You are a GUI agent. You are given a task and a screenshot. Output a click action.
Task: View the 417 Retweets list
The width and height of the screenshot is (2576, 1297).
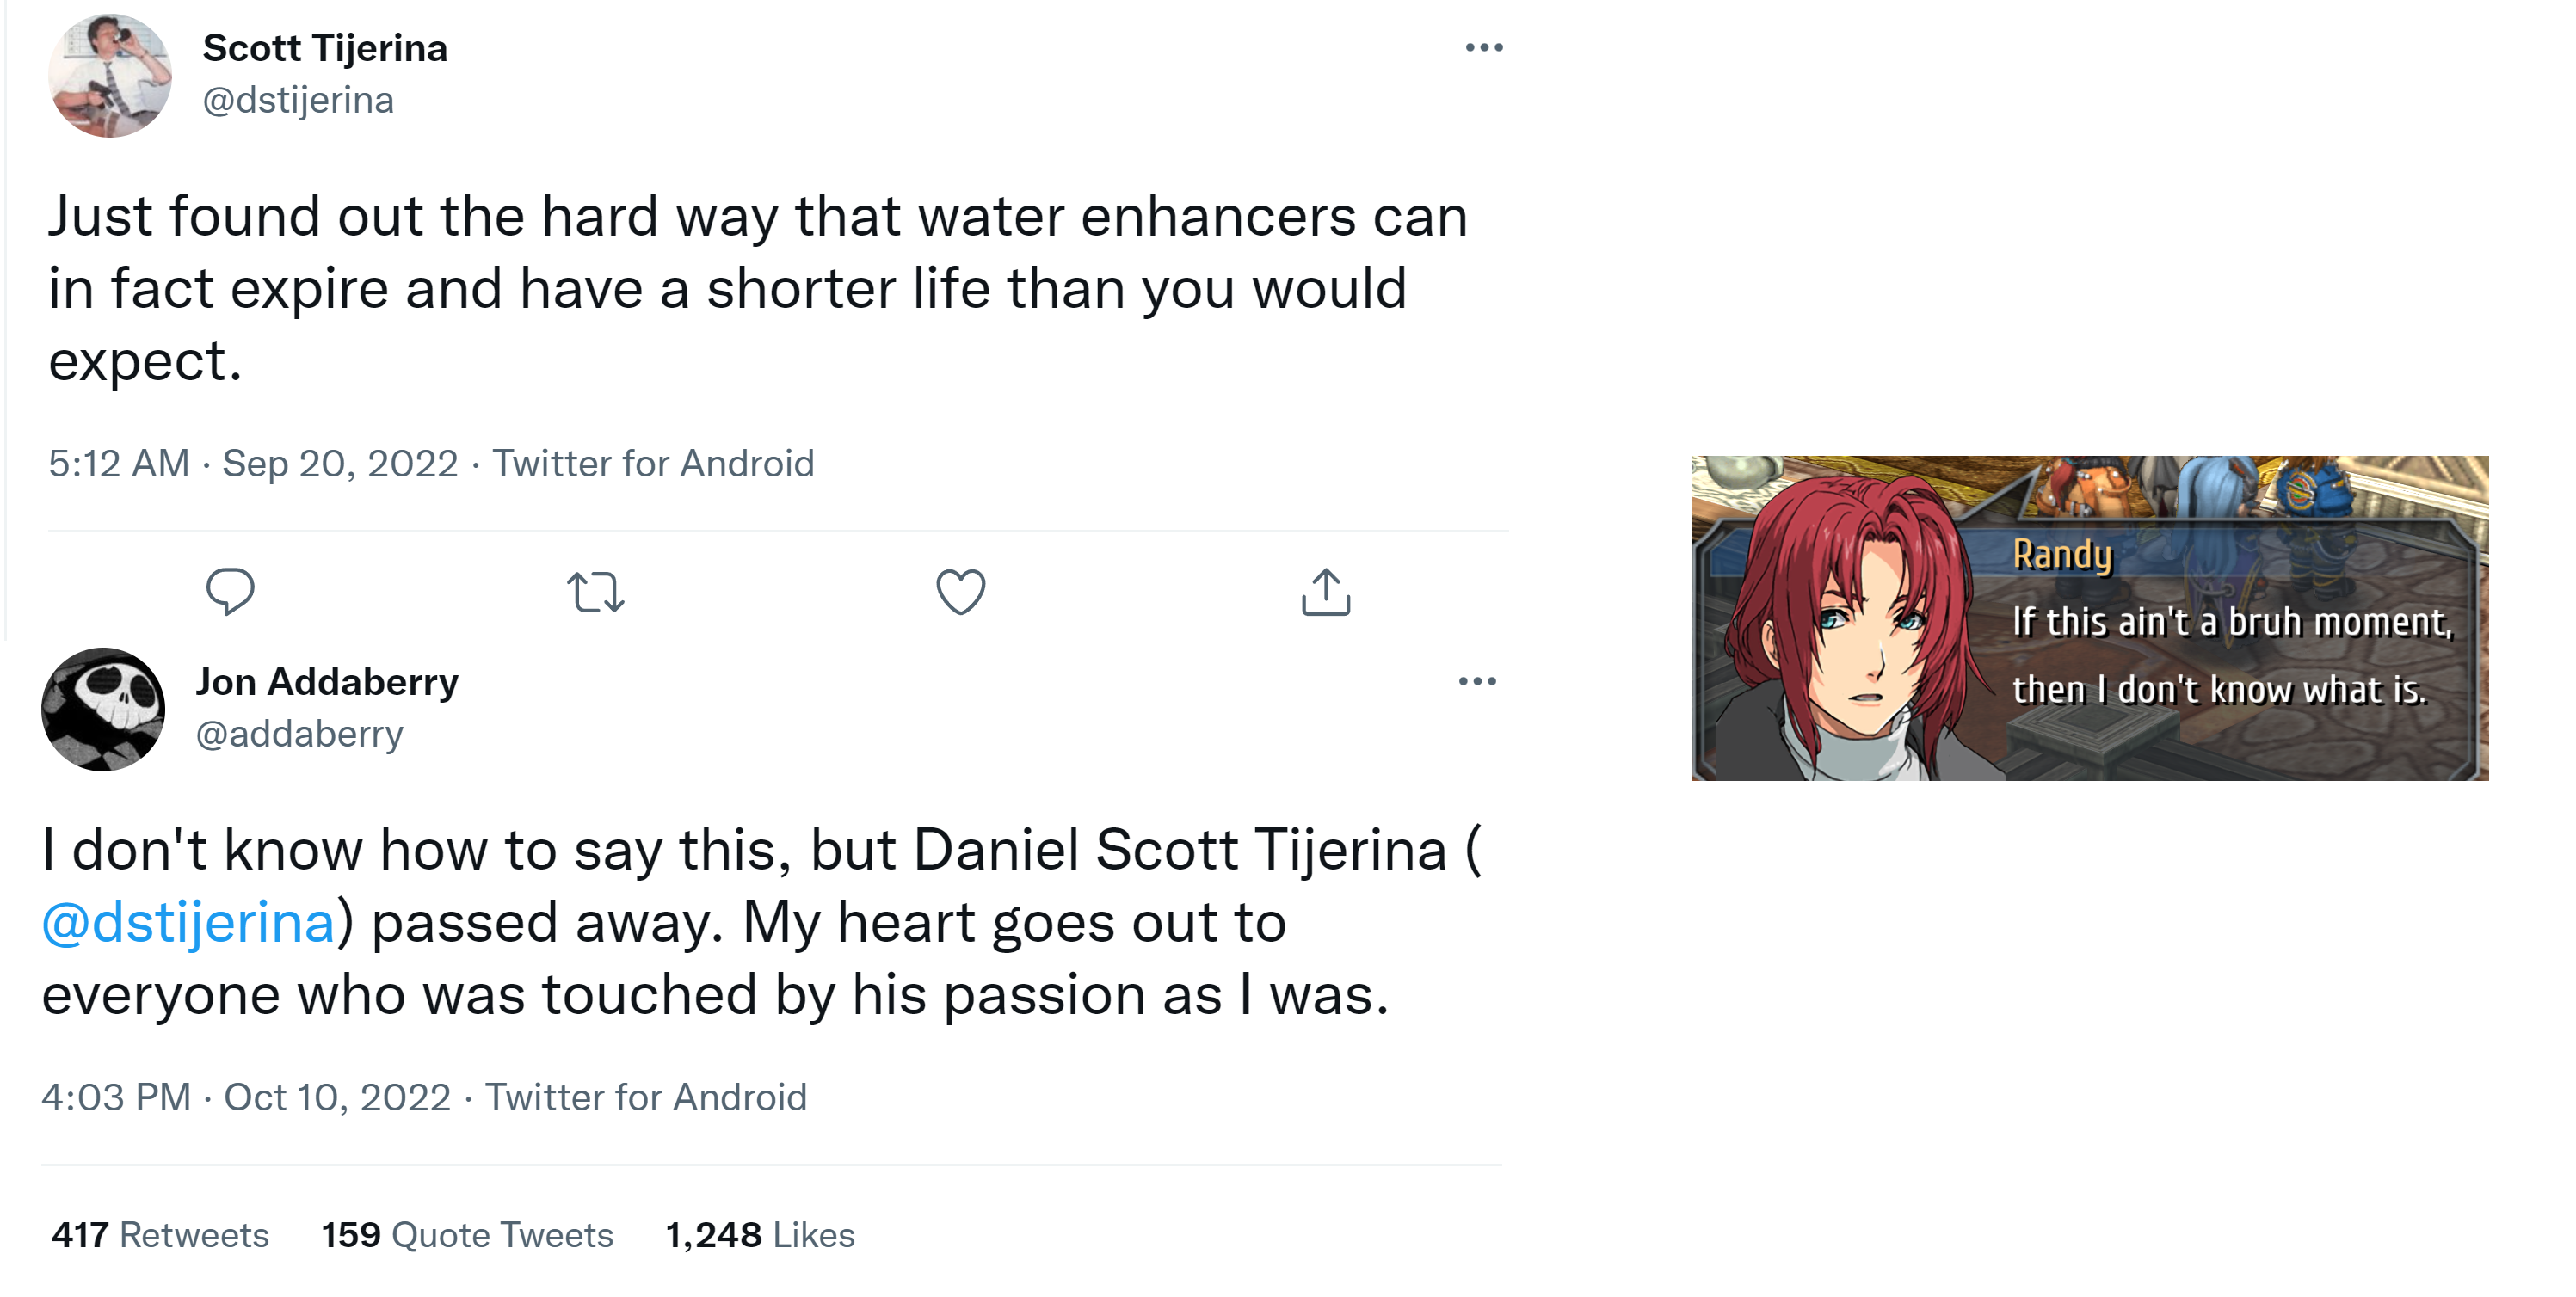tap(160, 1235)
